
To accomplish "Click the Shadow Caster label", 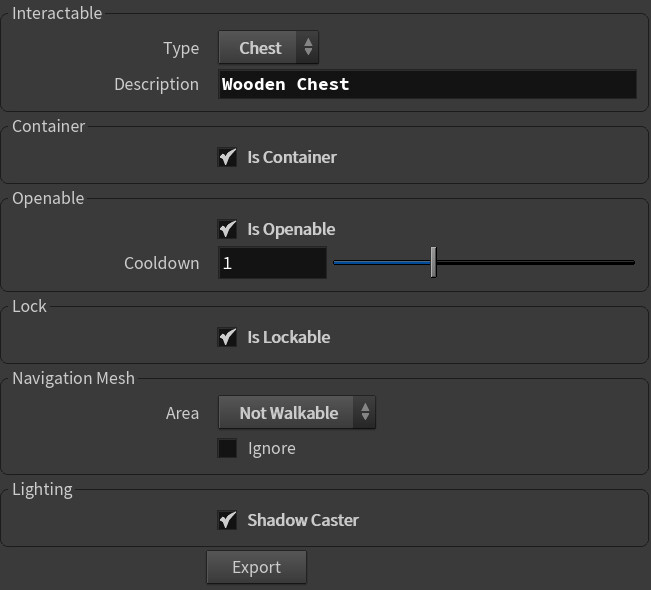I will coord(303,520).
